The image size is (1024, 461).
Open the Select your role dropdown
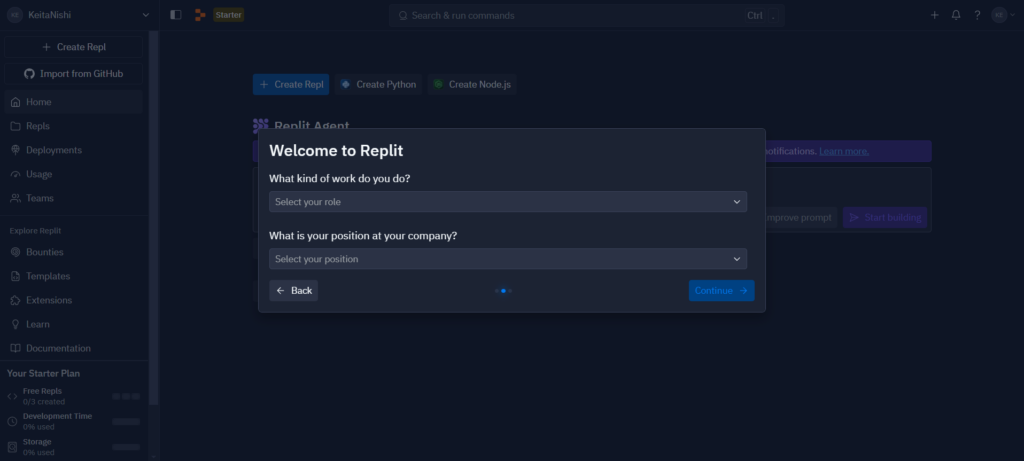(508, 202)
